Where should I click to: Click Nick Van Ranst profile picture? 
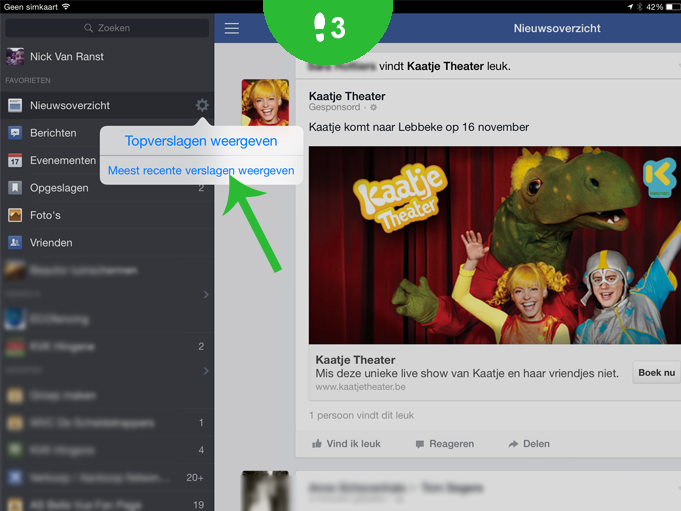coord(15,56)
